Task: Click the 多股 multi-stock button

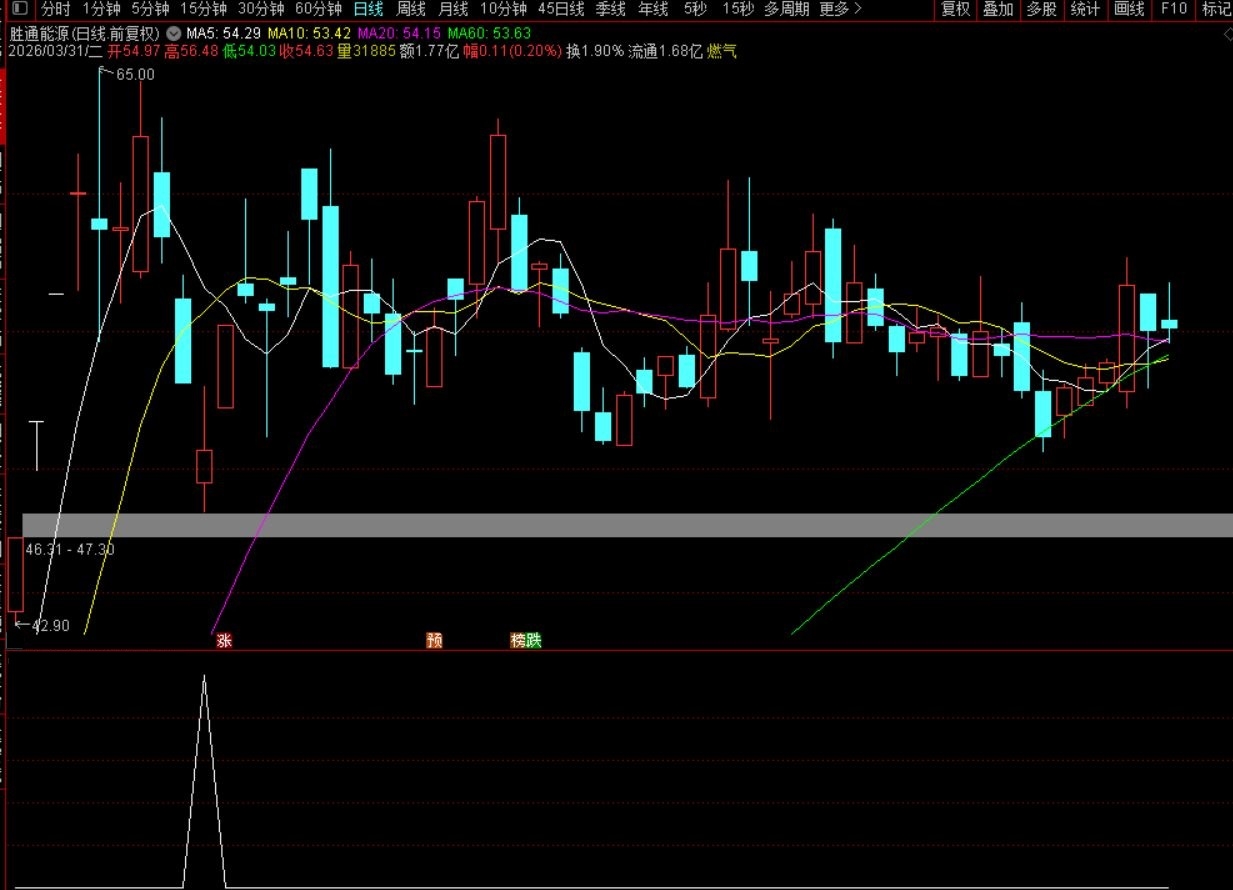Action: pos(1041,10)
